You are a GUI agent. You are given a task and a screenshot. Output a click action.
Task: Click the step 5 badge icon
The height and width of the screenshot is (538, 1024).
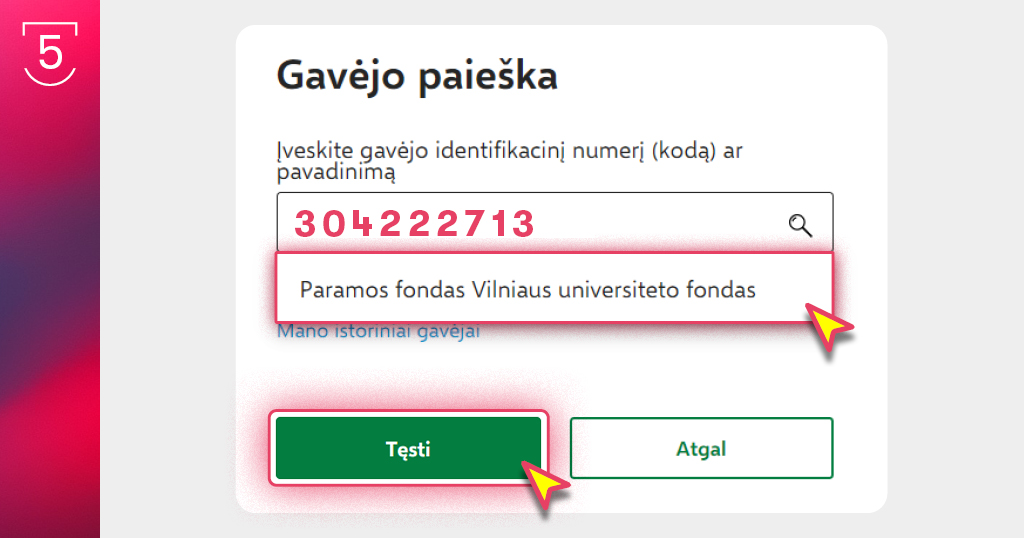click(50, 54)
